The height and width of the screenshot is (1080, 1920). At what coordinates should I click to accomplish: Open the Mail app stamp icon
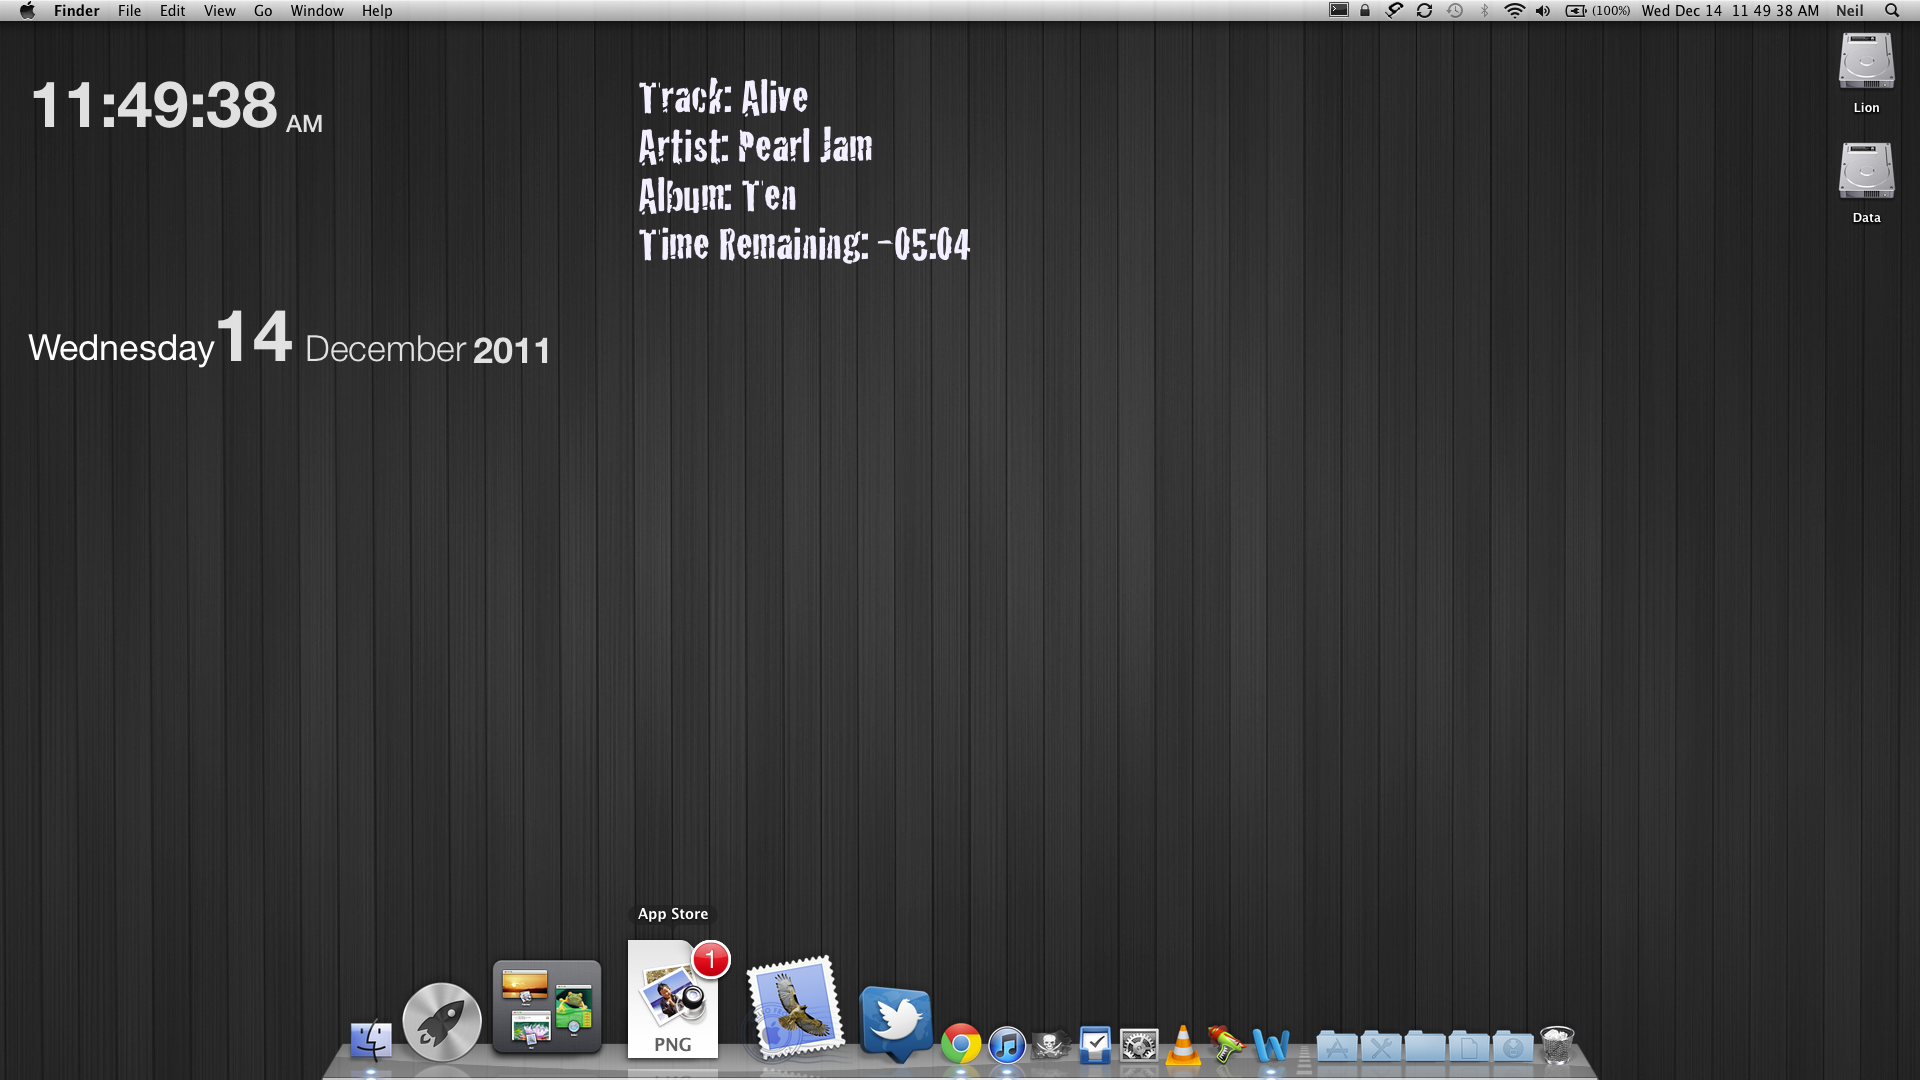click(x=795, y=1008)
